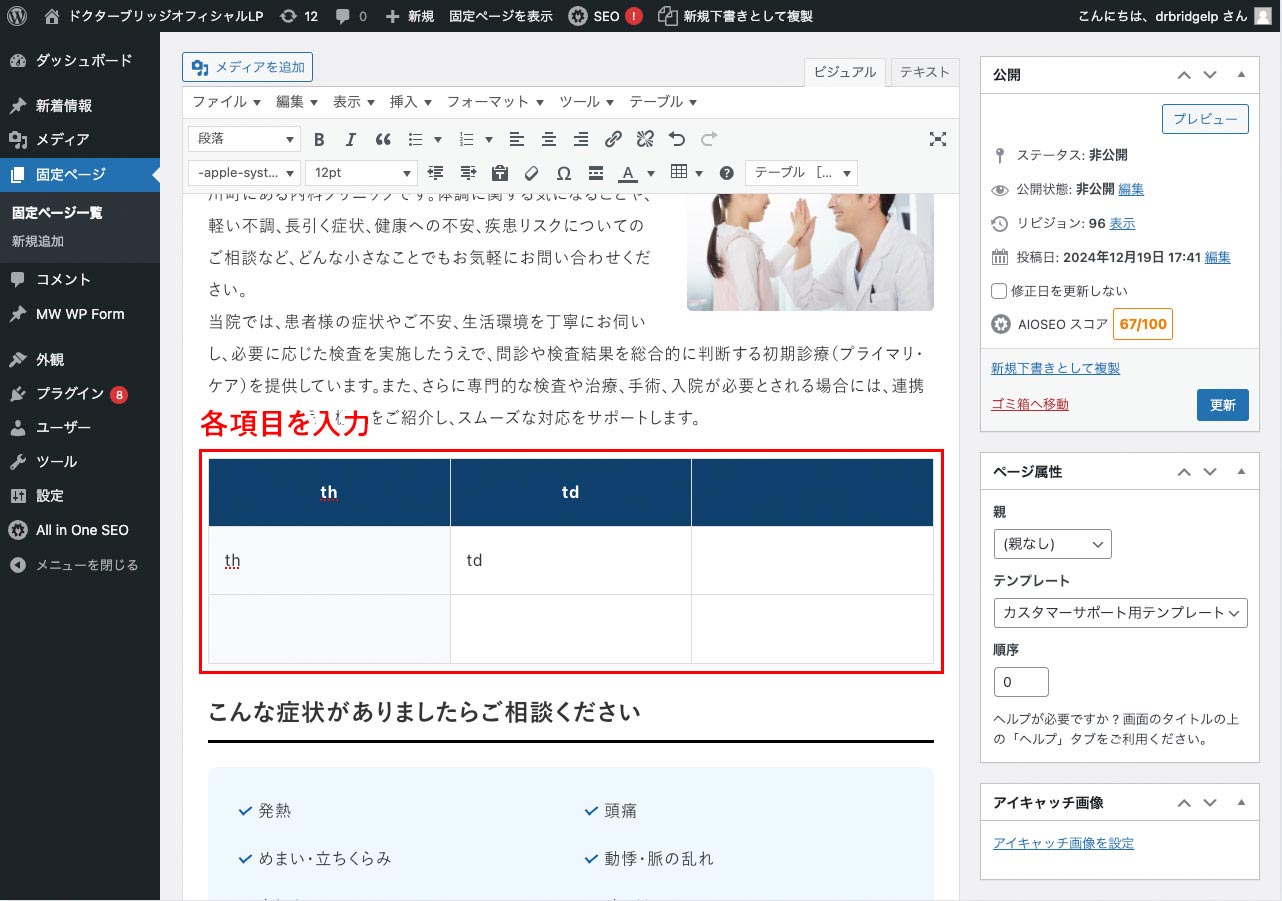
Task: Align text center
Action: [x=549, y=140]
